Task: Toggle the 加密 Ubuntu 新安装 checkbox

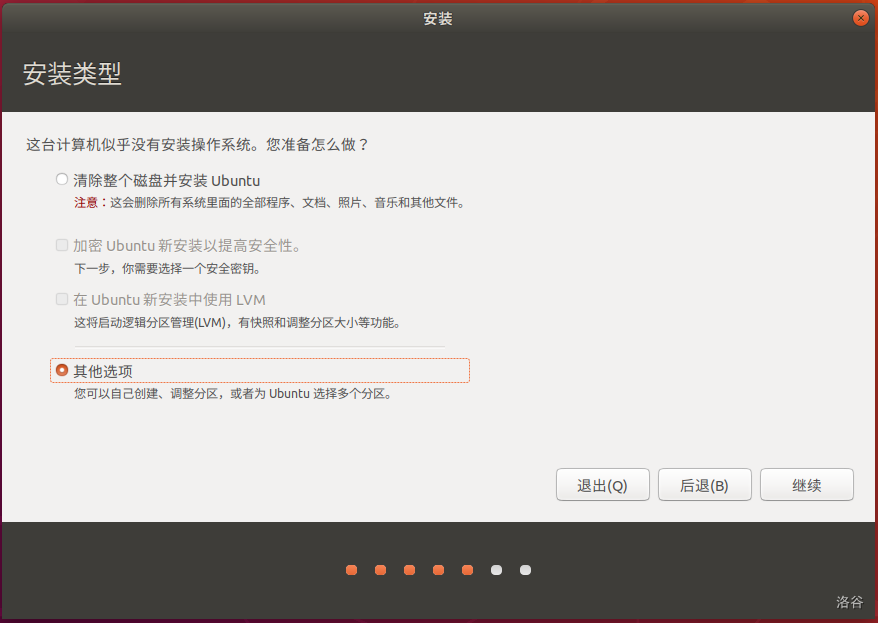Action: [x=62, y=245]
